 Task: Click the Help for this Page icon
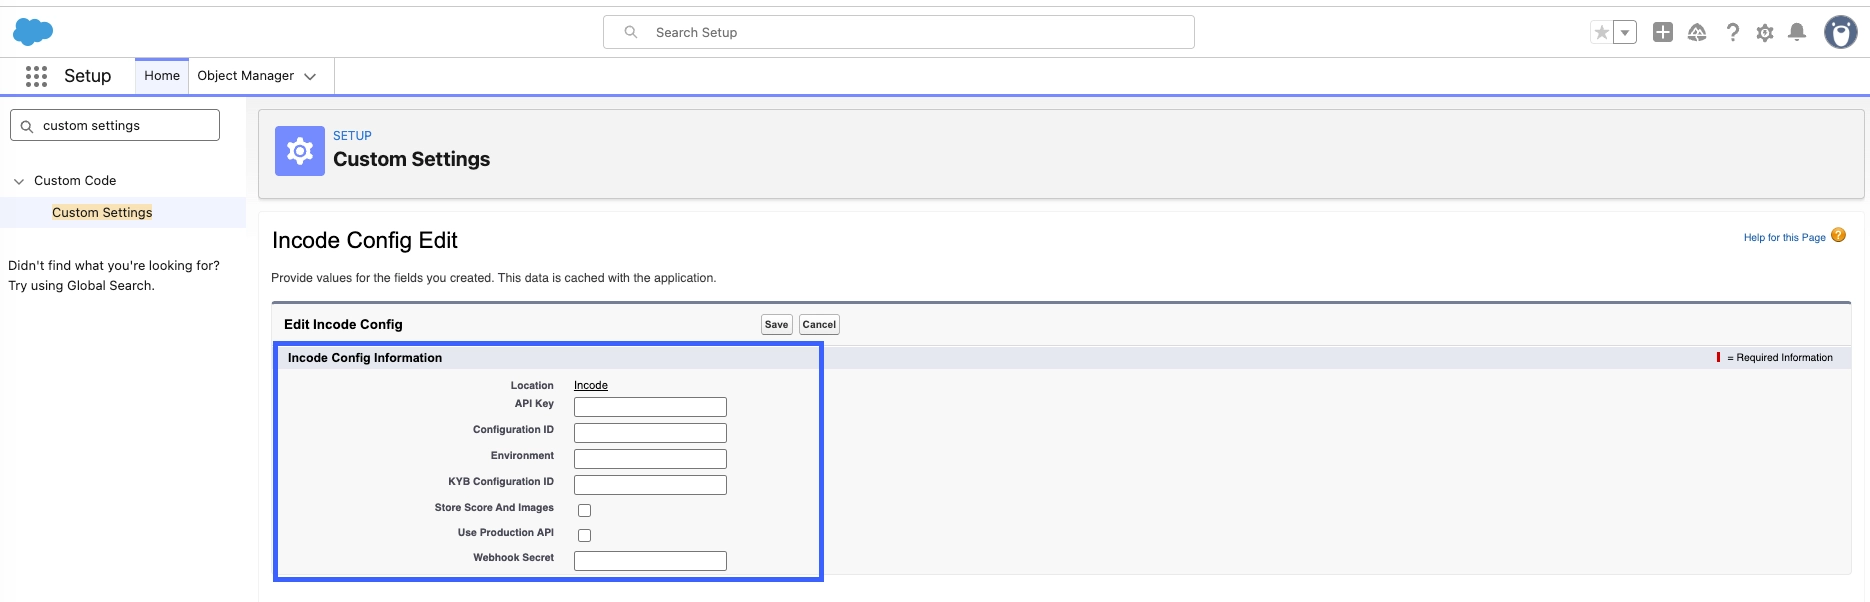pos(1838,236)
